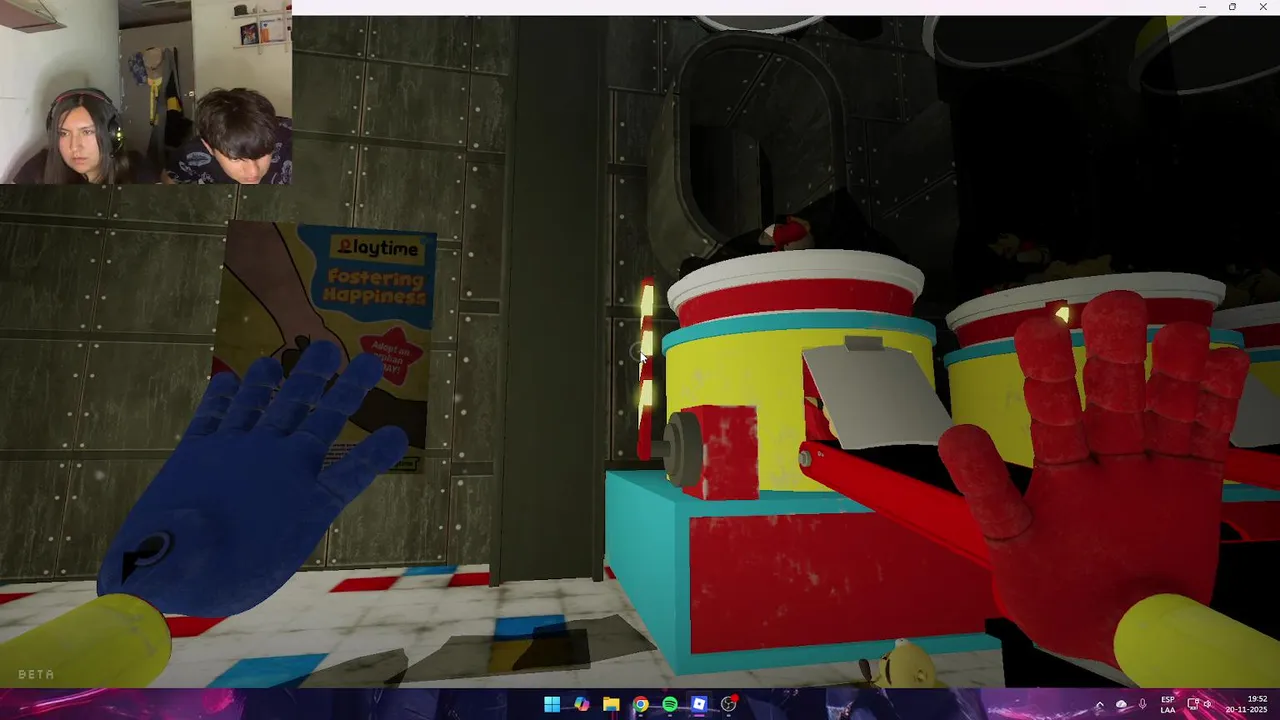Open the OneDrive cloud tray icon
1280x720 pixels.
click(x=1121, y=704)
